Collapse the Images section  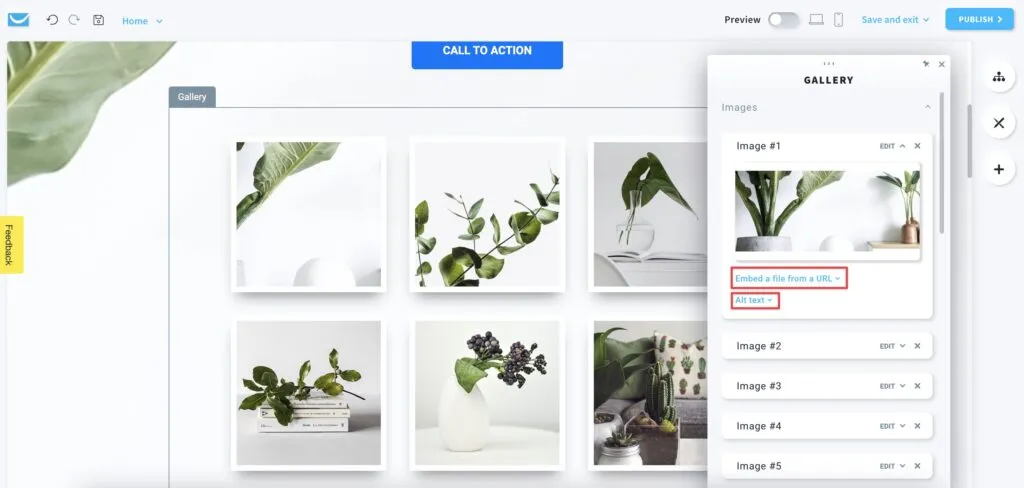927,107
